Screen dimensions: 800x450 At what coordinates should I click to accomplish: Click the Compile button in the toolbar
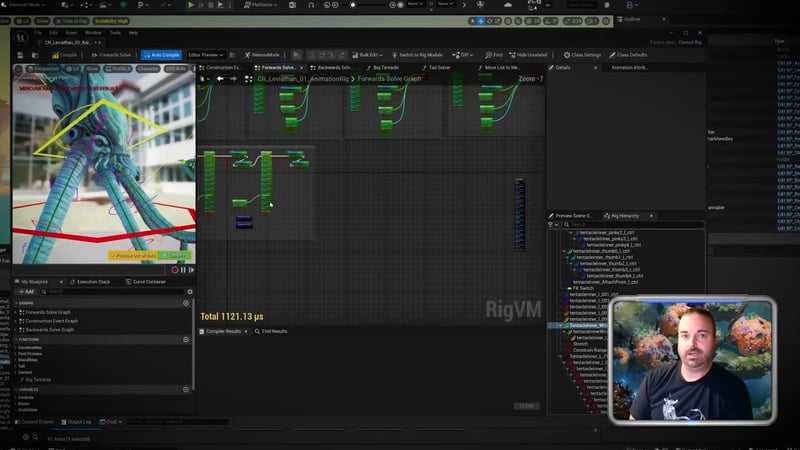(x=66, y=55)
